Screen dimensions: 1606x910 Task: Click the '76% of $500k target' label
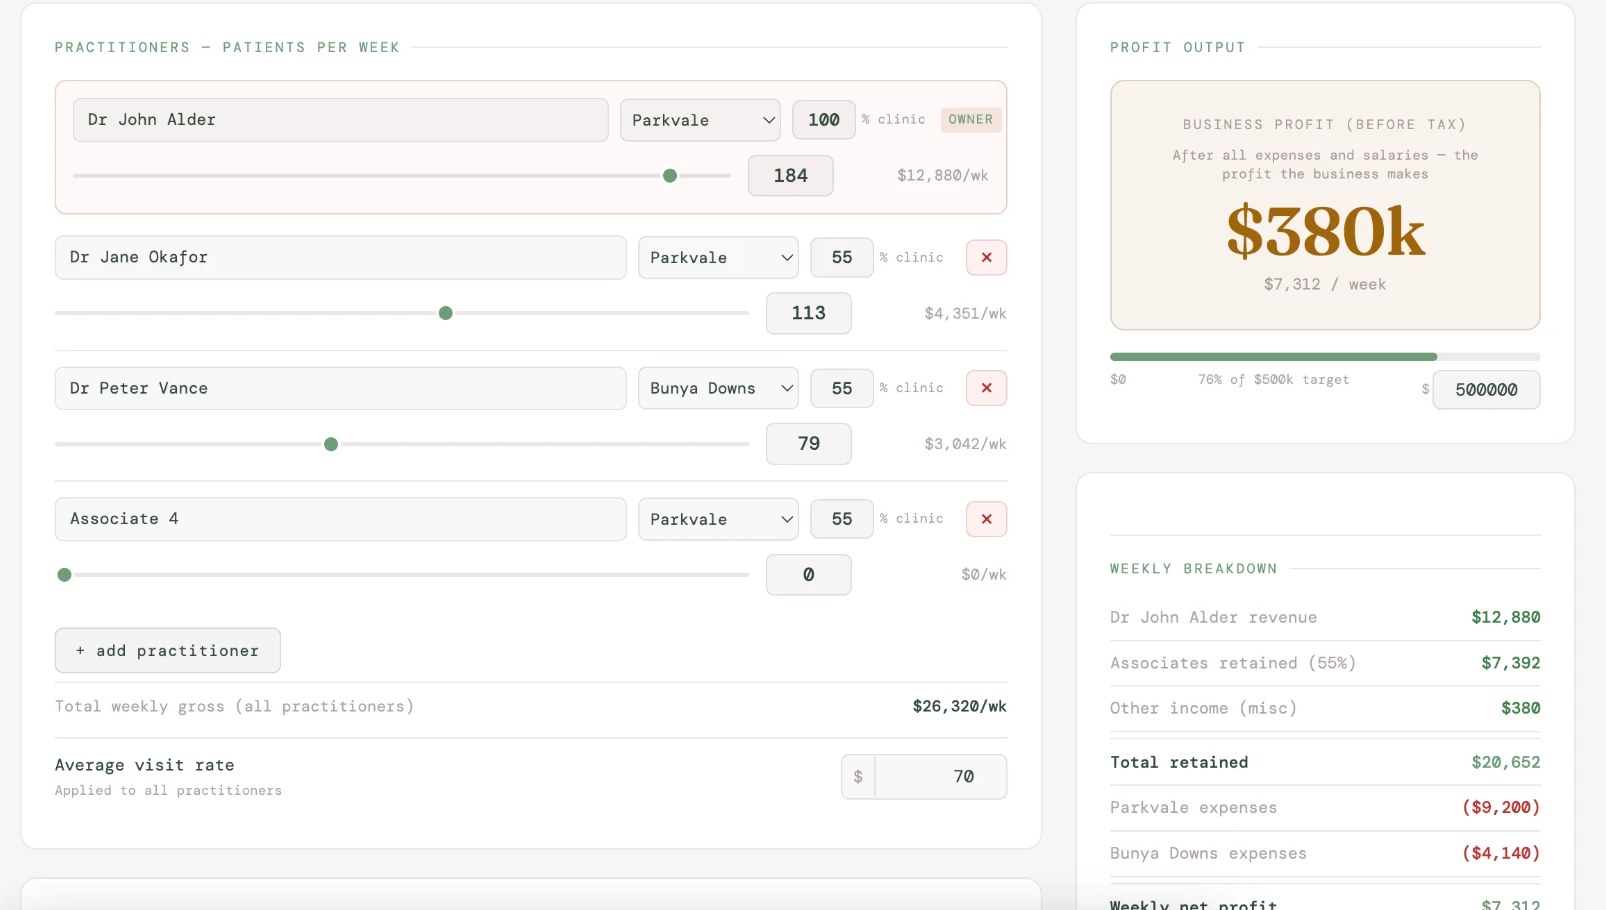click(1273, 380)
